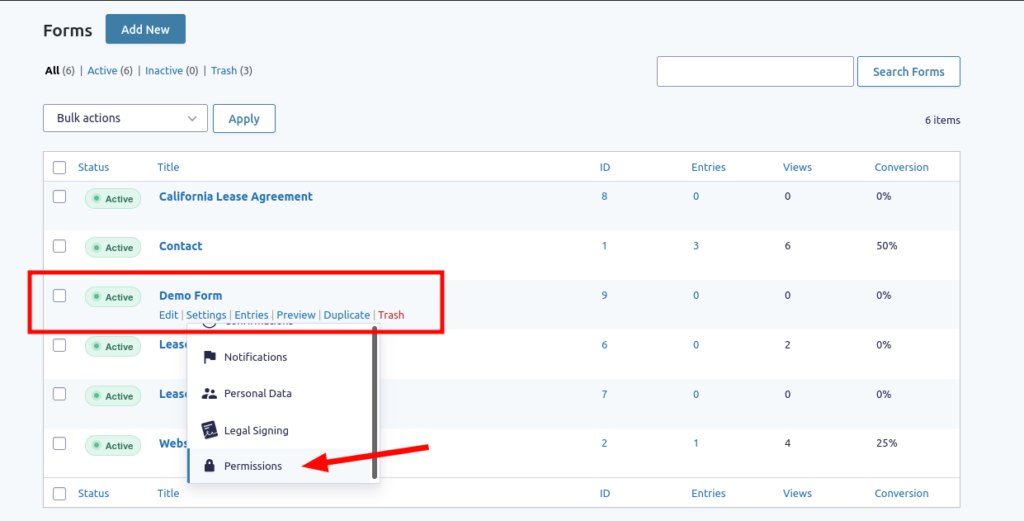Open entries count 1 for form ID 2
This screenshot has width=1024, height=521.
point(696,443)
